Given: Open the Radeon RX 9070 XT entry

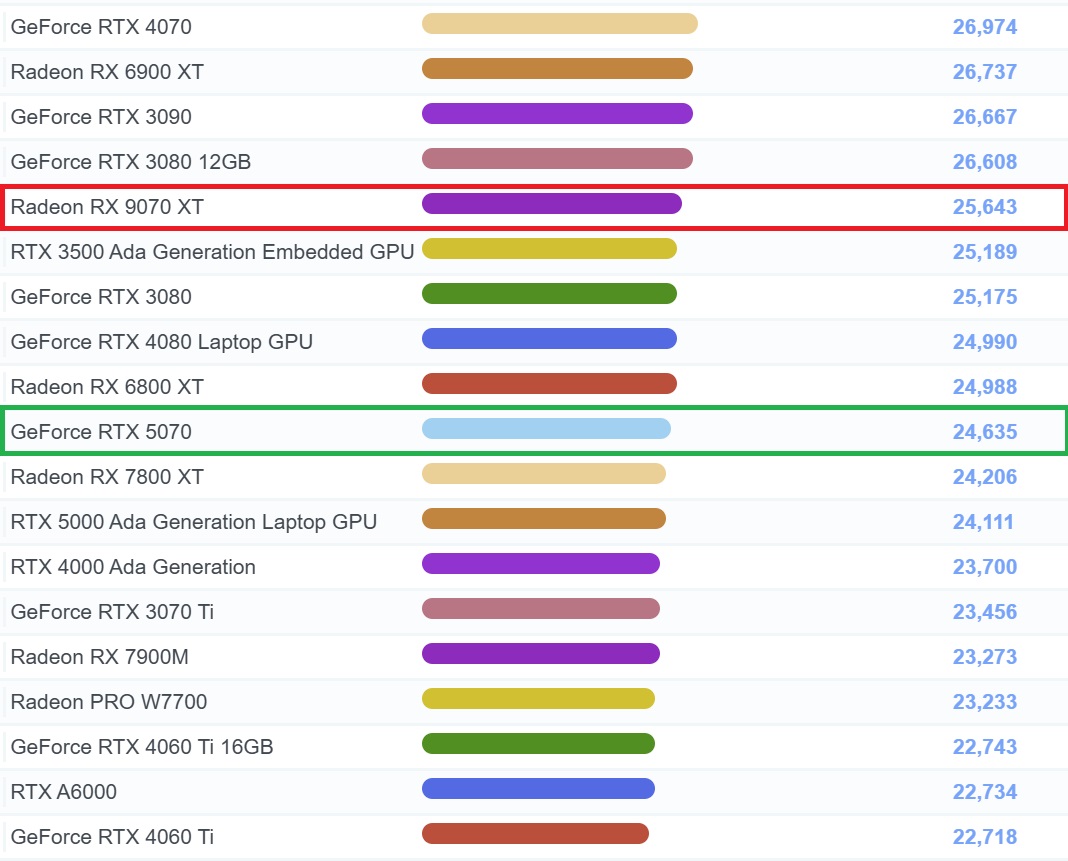Looking at the screenshot, I should pyautogui.click(x=107, y=206).
